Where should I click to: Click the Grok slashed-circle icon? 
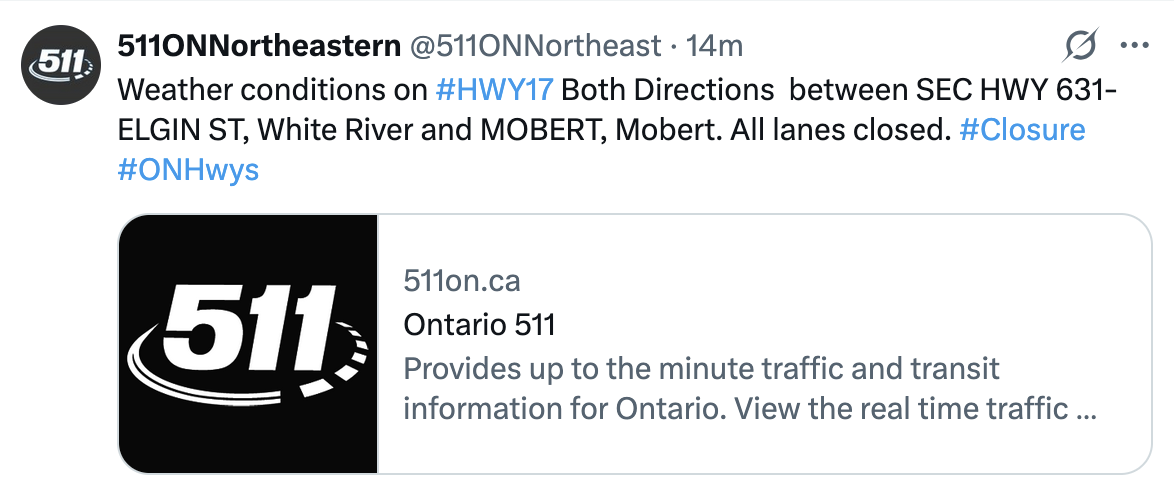click(x=1081, y=45)
